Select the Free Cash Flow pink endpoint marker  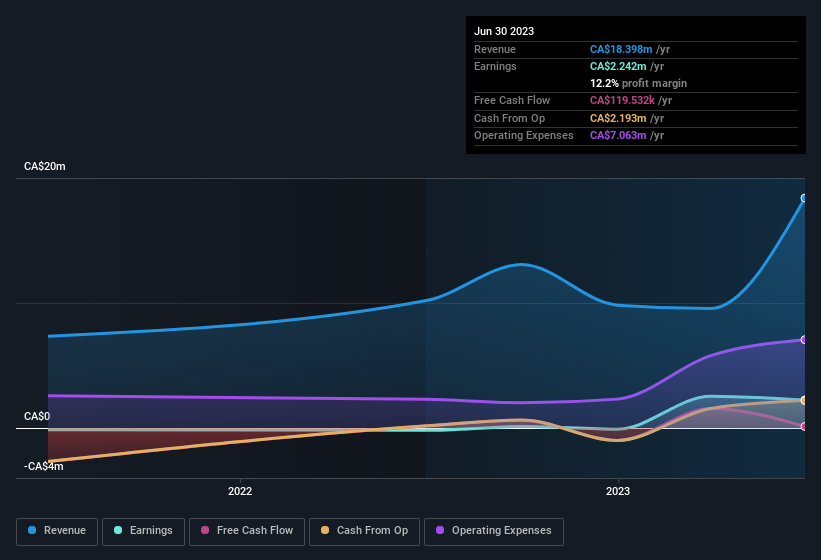click(x=804, y=427)
